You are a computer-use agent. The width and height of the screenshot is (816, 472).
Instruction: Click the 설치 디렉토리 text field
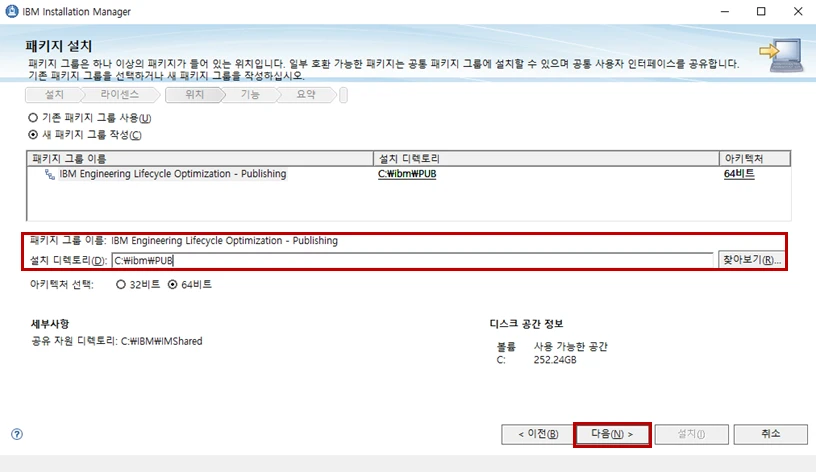click(412, 260)
